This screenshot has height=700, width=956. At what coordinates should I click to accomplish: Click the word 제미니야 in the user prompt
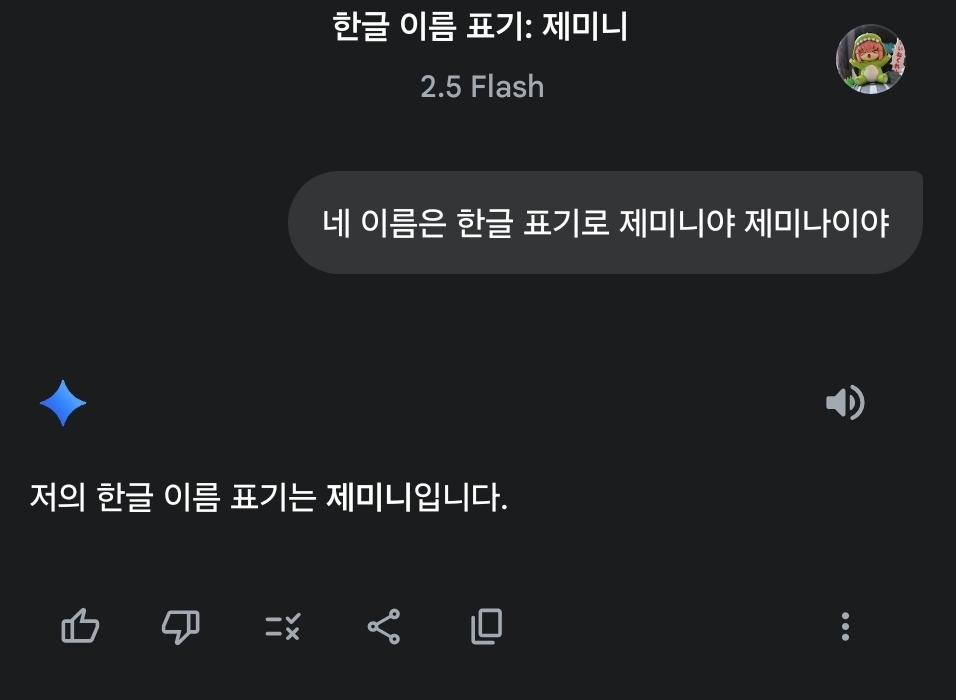point(676,222)
